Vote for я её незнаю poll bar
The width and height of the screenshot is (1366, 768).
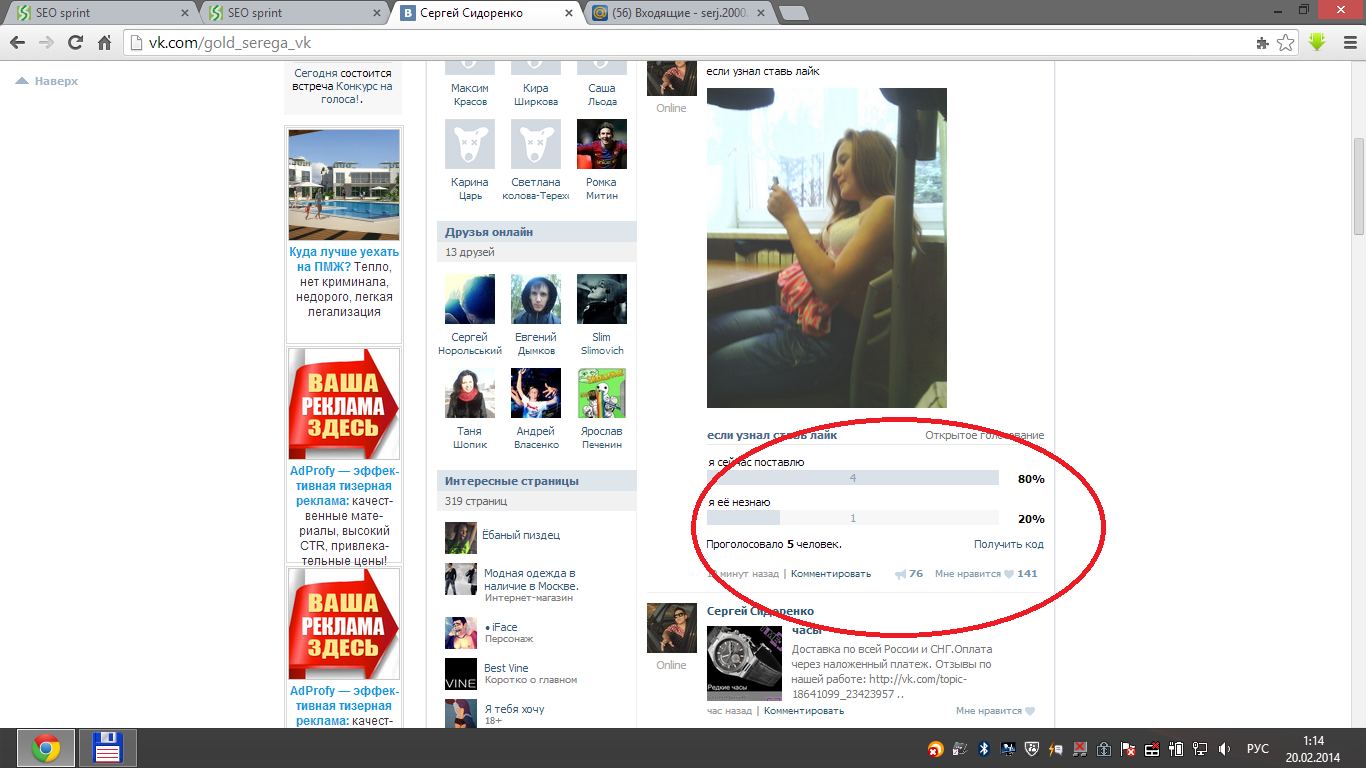click(853, 518)
